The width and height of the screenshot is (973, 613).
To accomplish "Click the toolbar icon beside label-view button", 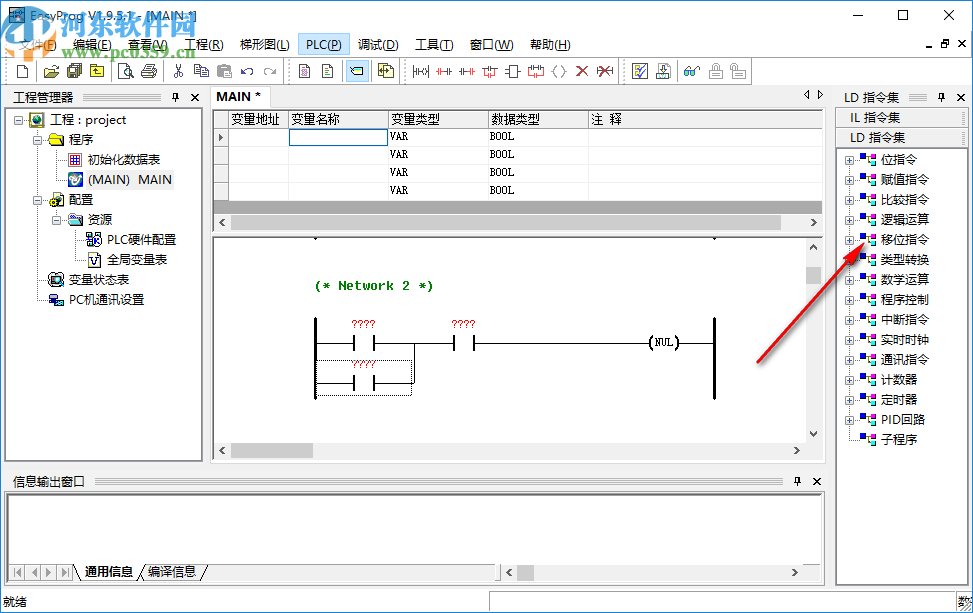I will (x=386, y=71).
